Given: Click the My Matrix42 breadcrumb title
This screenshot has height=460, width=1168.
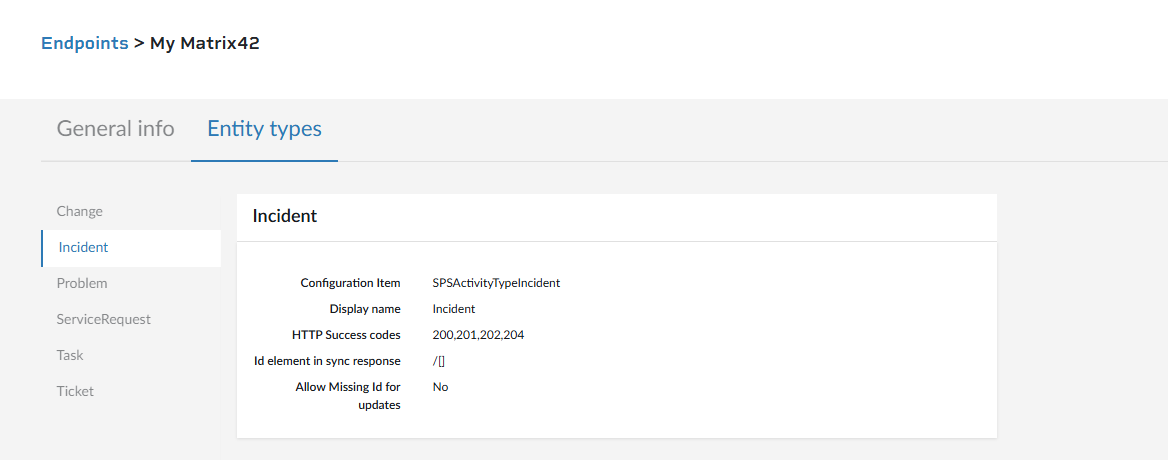Looking at the screenshot, I should pyautogui.click(x=205, y=43).
